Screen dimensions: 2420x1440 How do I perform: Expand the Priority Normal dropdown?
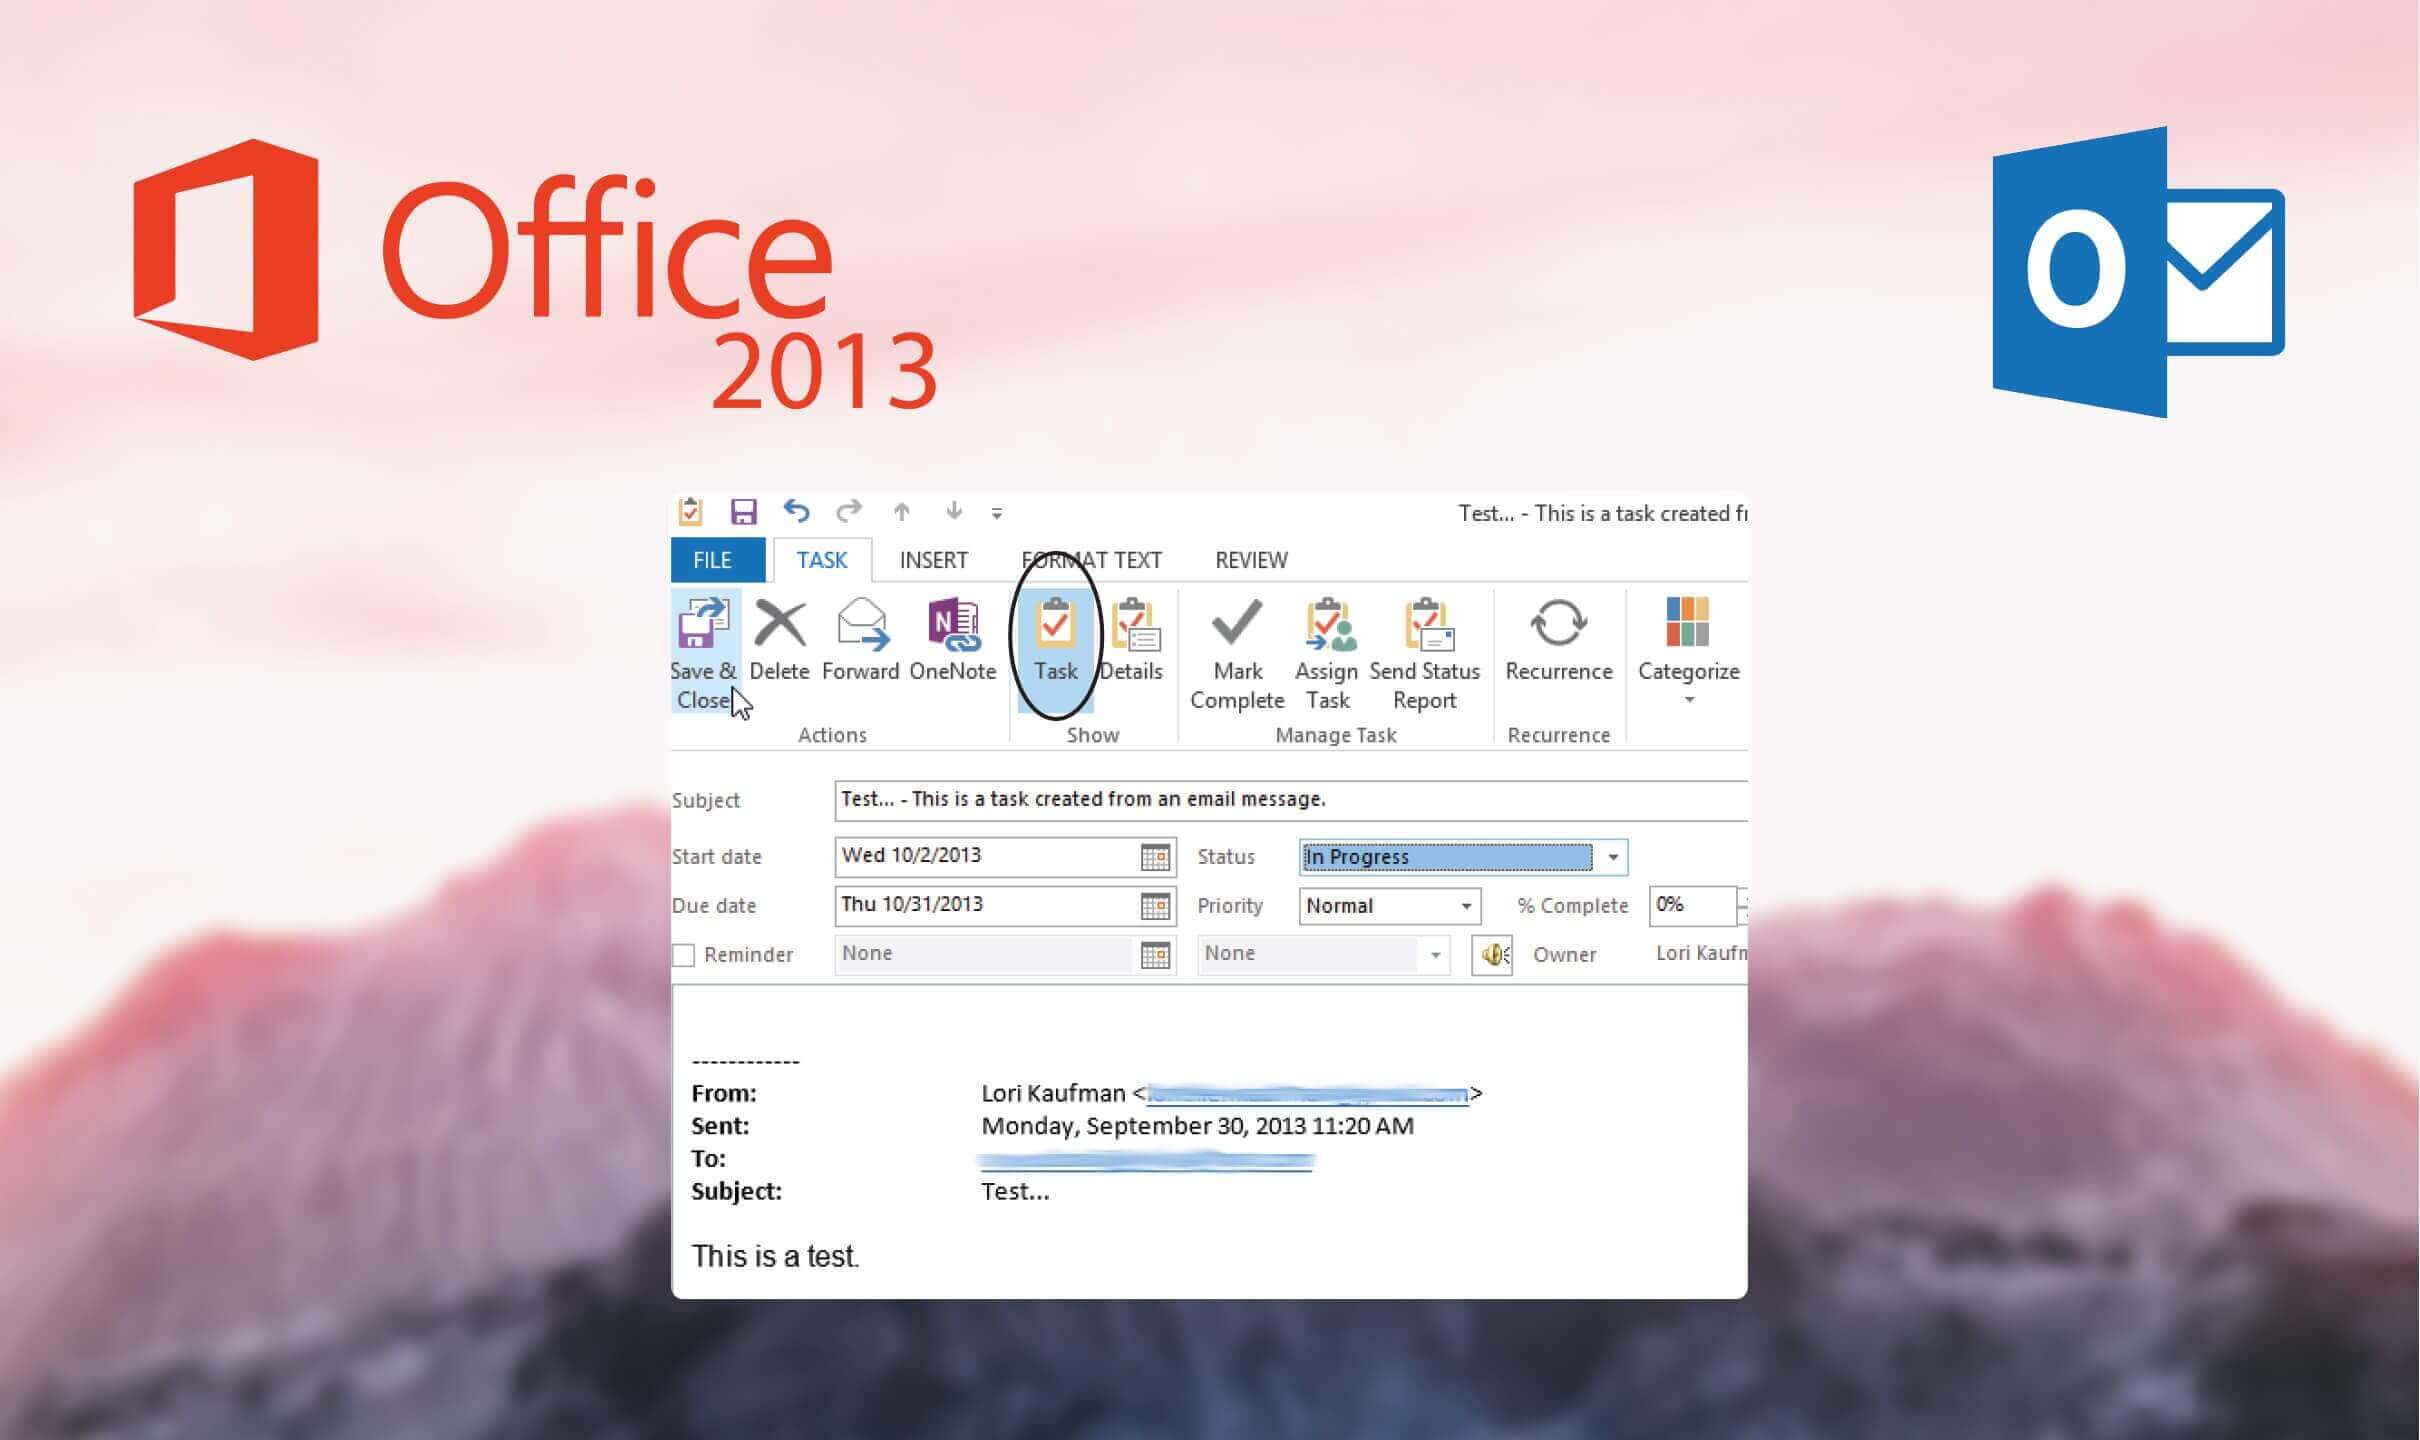1466,906
